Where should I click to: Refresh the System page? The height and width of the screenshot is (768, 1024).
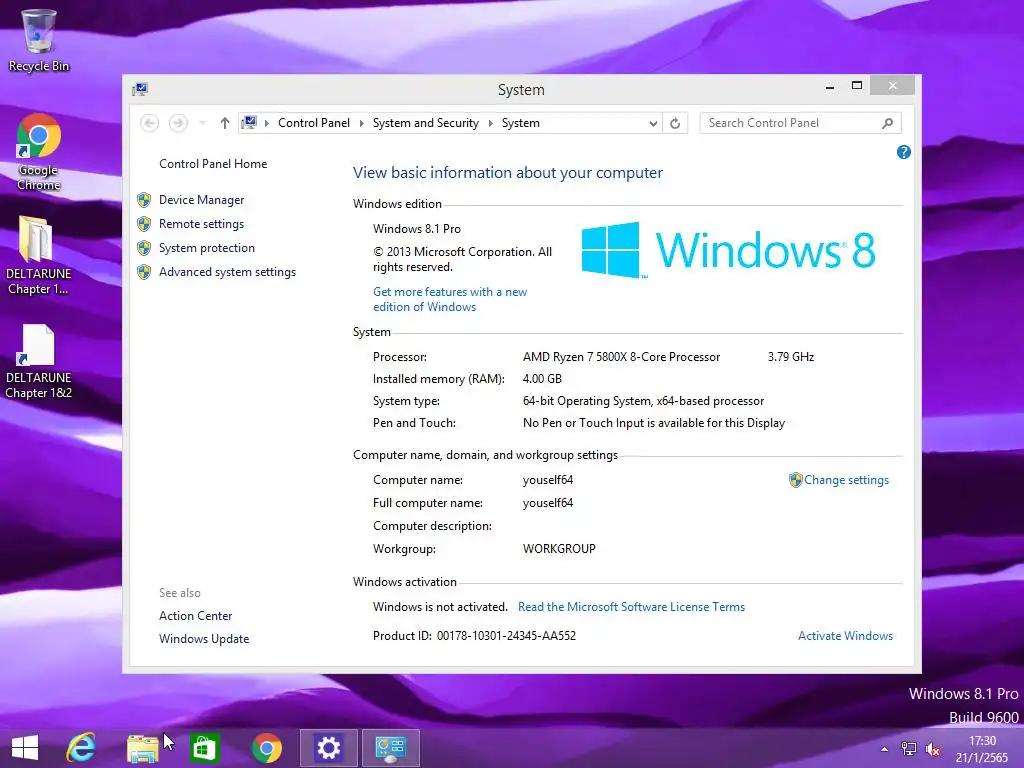pyautogui.click(x=675, y=123)
